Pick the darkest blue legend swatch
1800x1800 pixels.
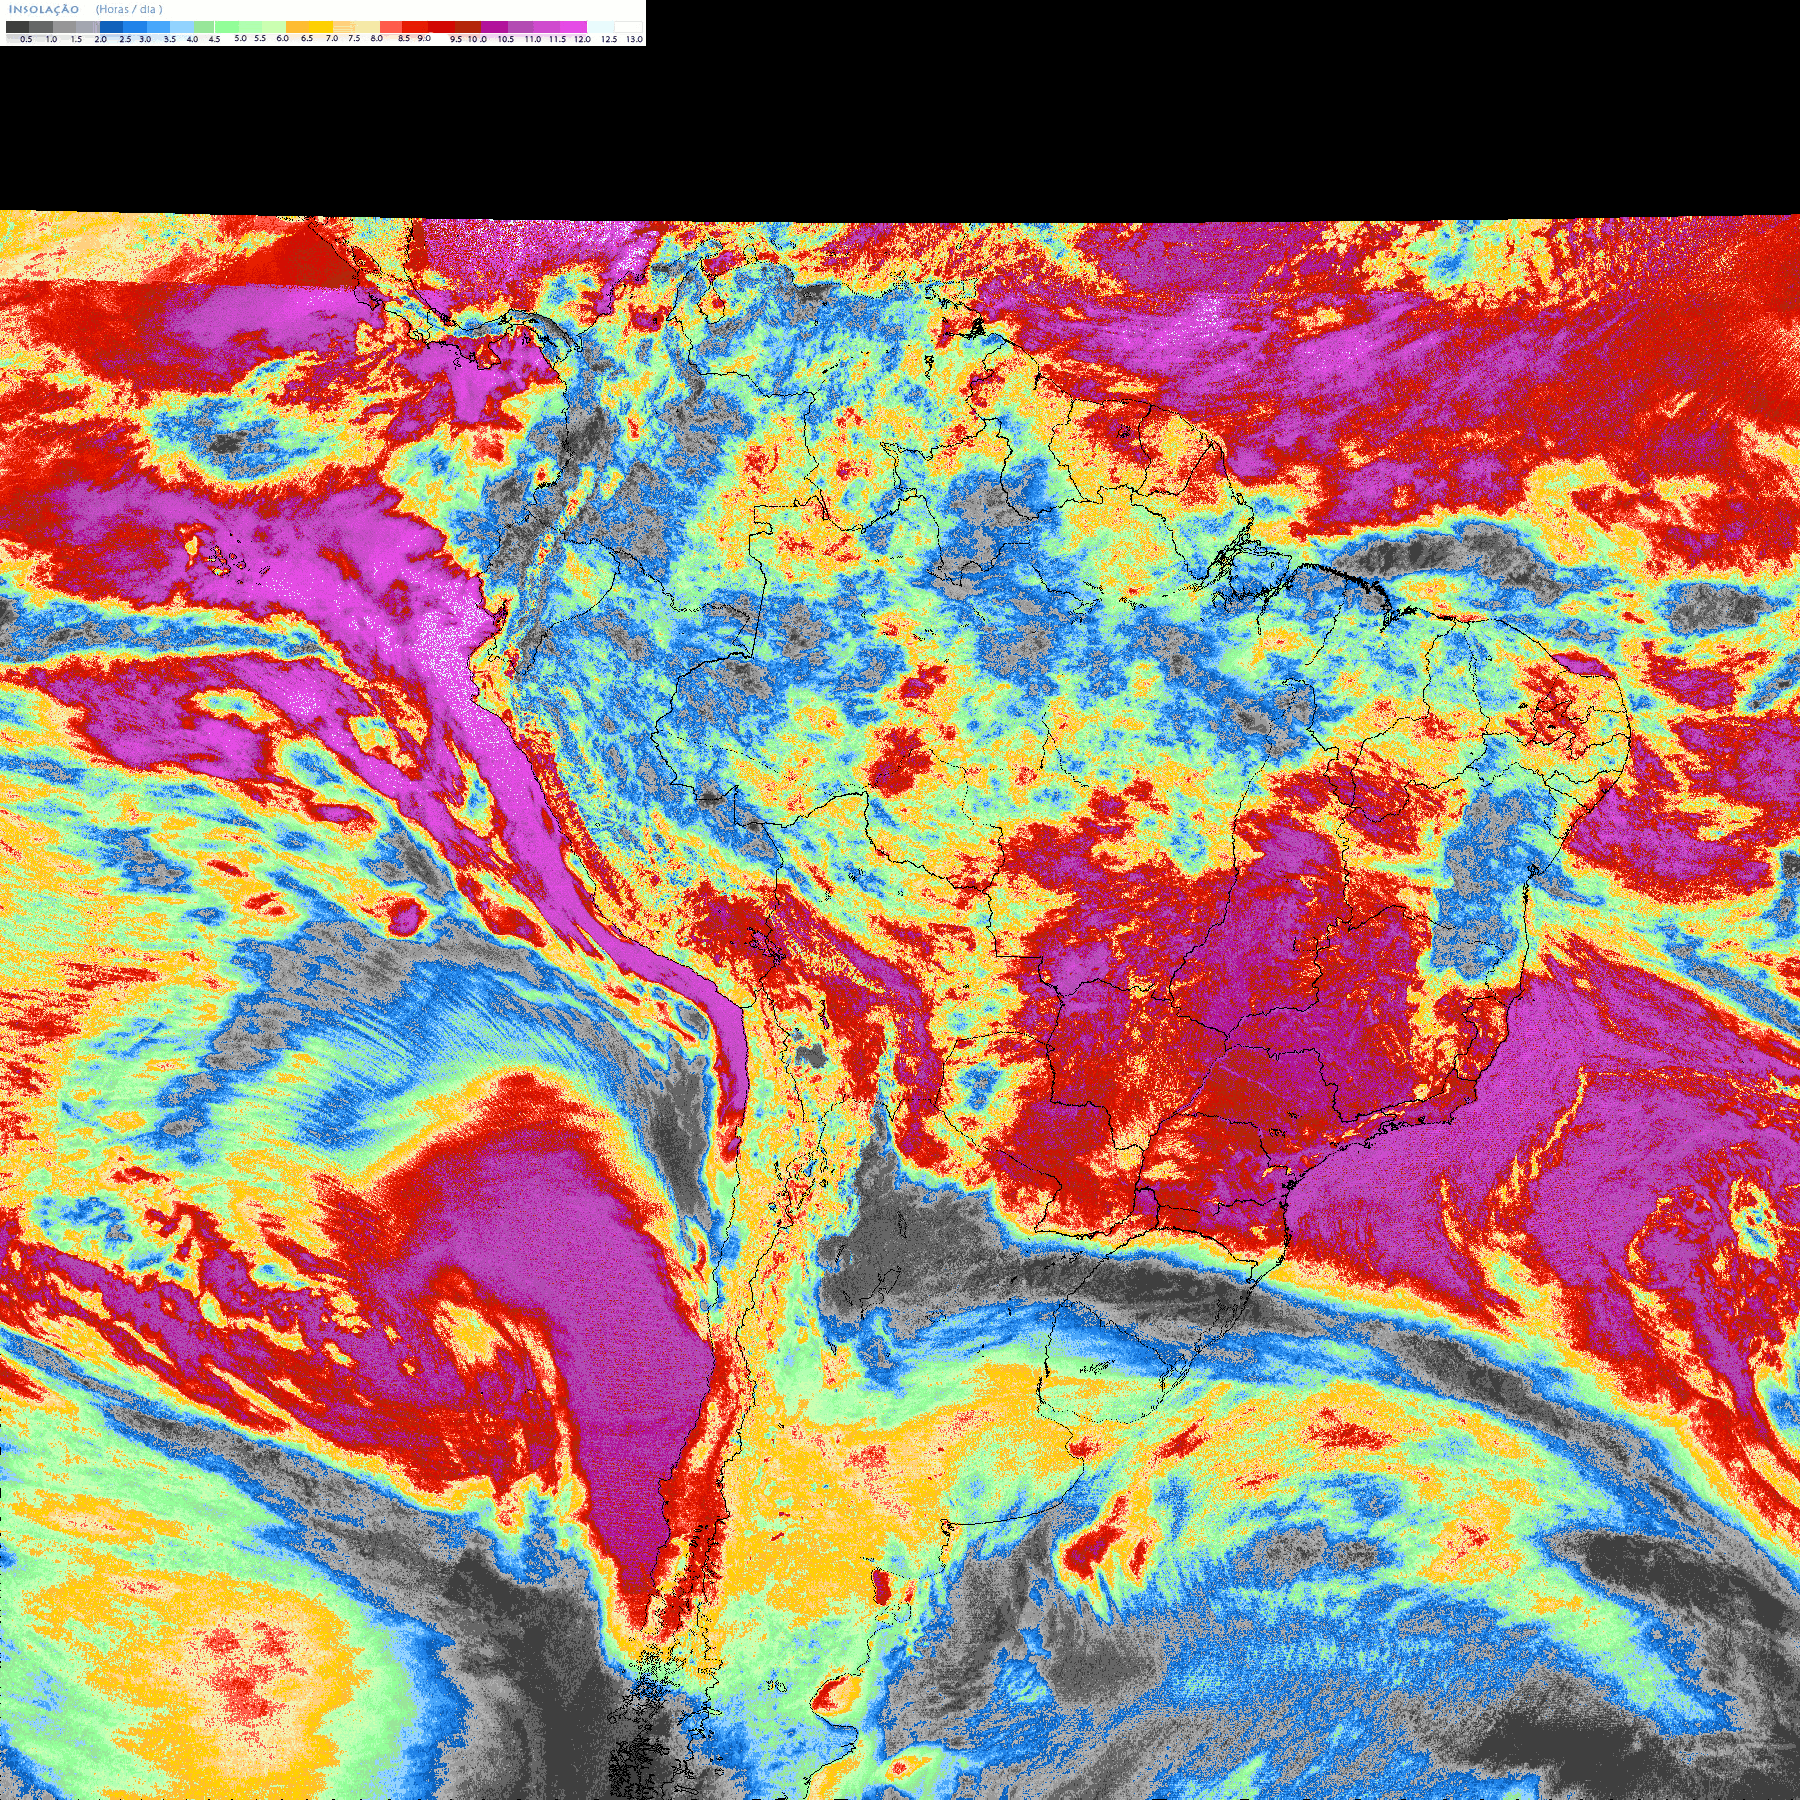pos(111,27)
